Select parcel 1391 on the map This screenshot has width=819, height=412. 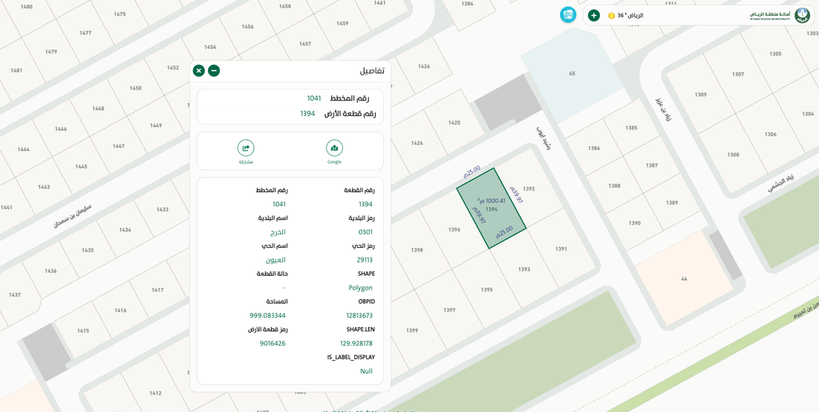tap(561, 249)
